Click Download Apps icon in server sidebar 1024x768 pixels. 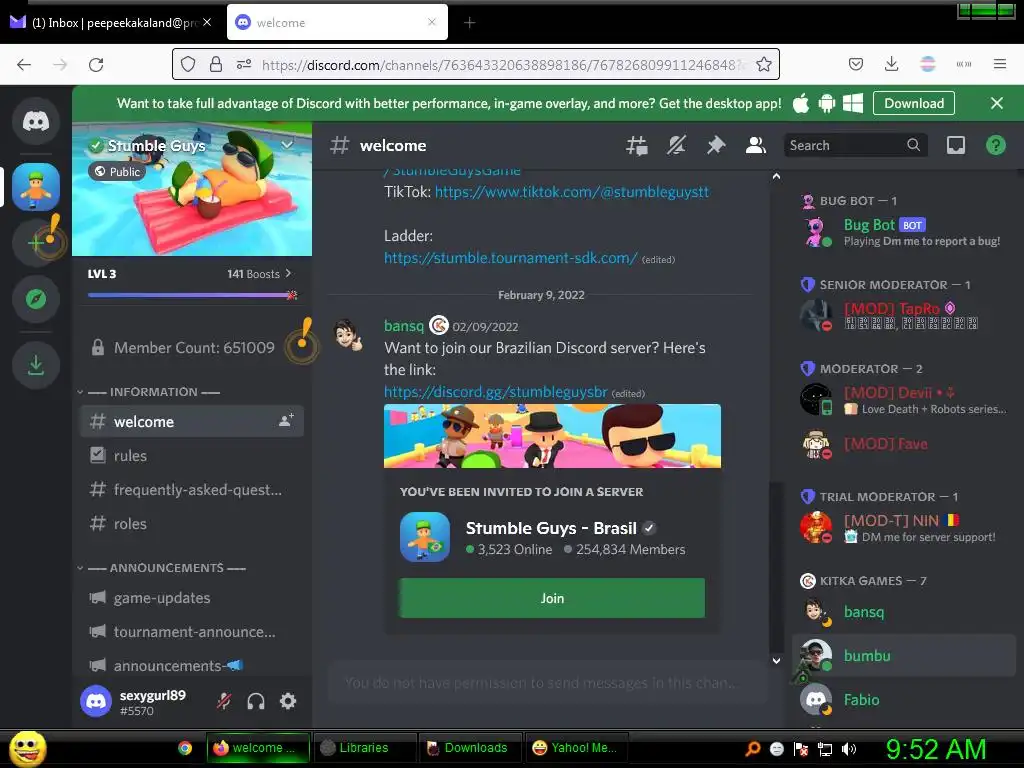pyautogui.click(x=36, y=365)
